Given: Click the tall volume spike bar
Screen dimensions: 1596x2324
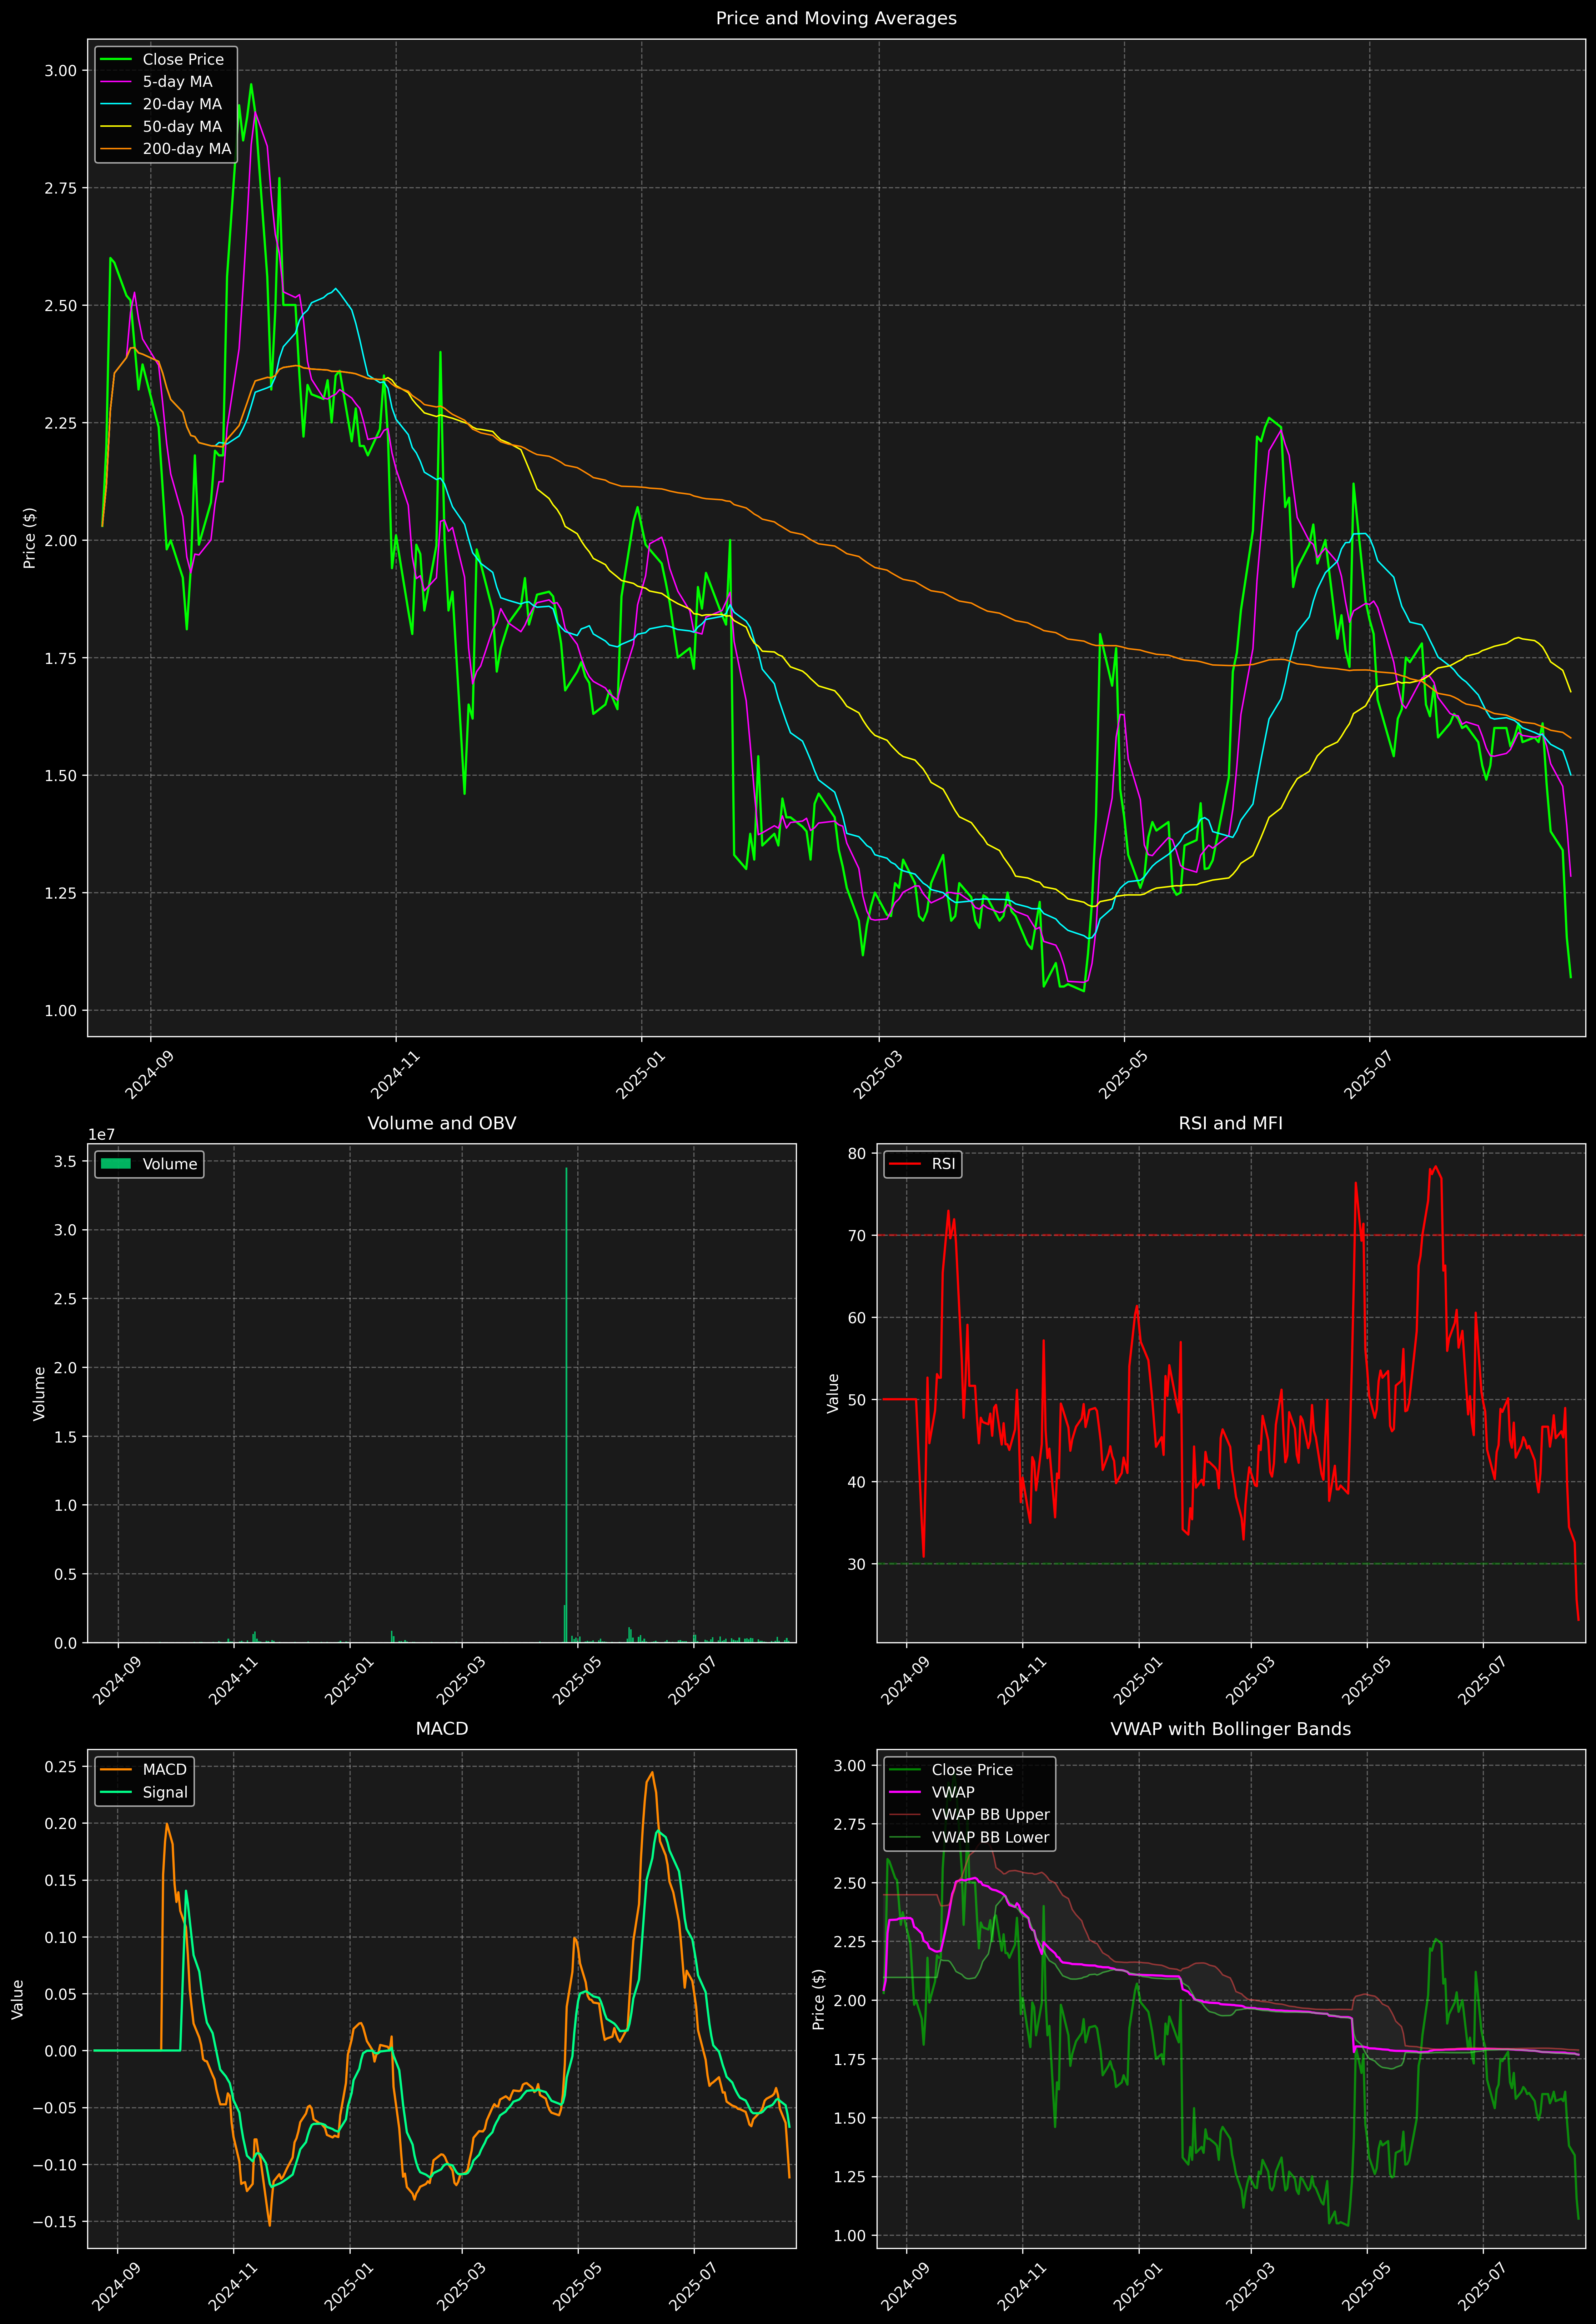Looking at the screenshot, I should point(566,1400).
